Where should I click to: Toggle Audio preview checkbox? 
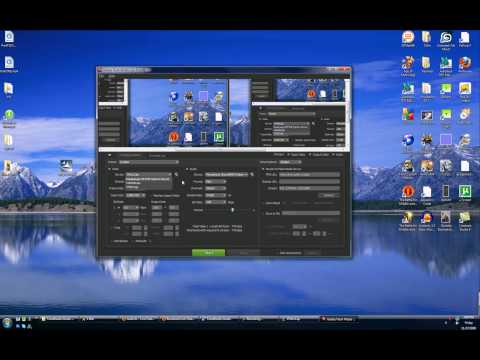(x=333, y=155)
